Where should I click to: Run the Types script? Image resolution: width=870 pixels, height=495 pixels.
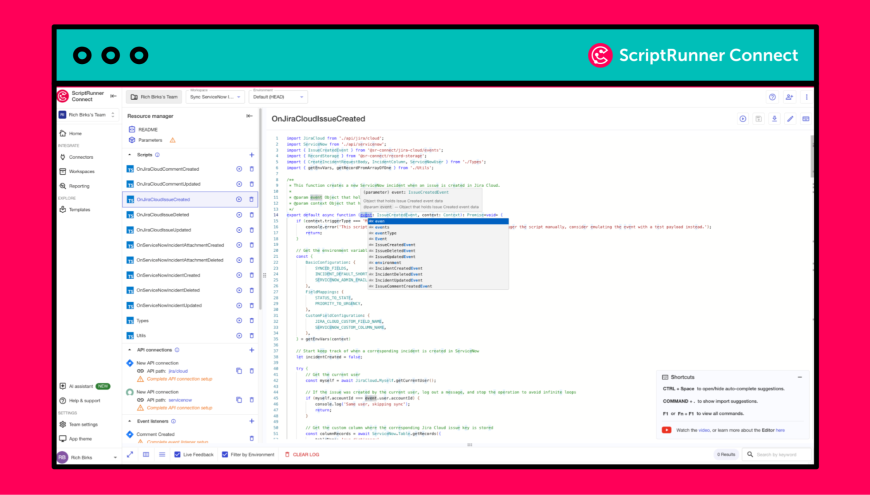coord(239,321)
